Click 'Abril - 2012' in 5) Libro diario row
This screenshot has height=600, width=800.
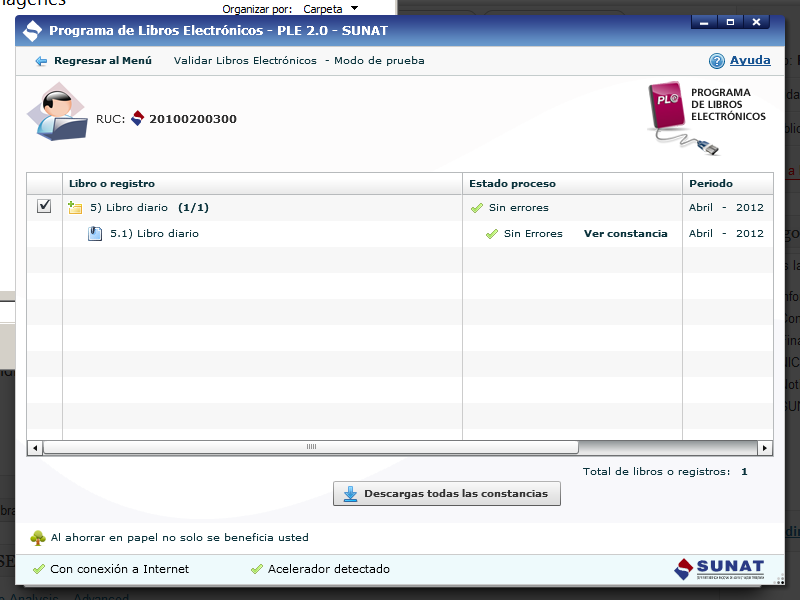tap(726, 208)
